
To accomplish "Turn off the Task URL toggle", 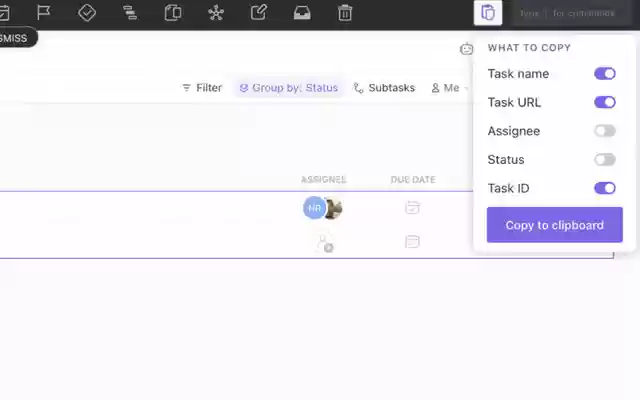I will [604, 102].
